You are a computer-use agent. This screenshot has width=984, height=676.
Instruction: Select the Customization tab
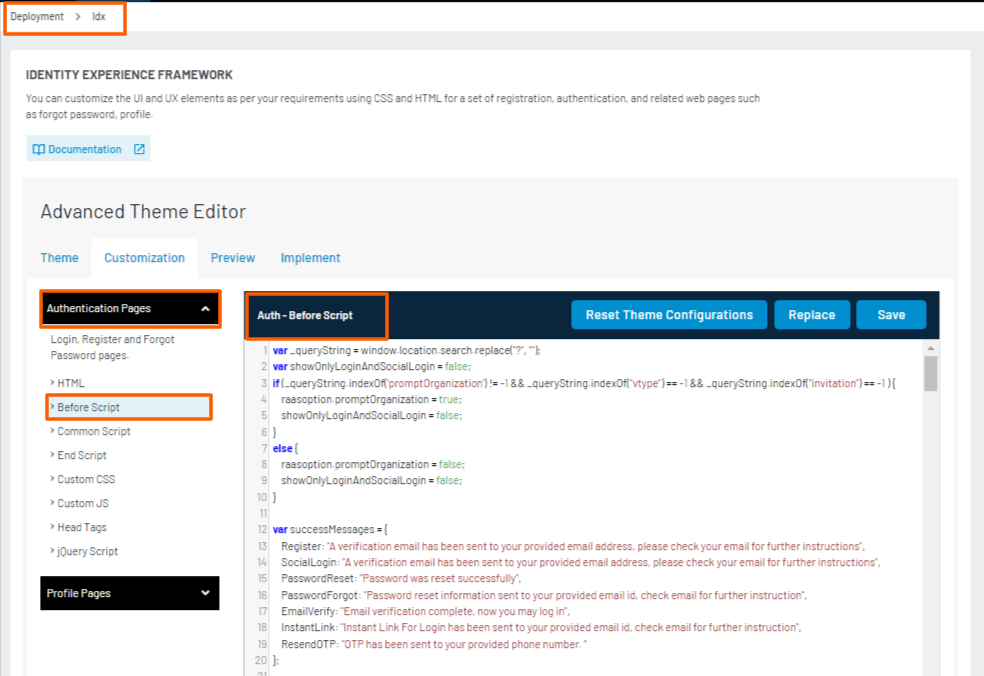tap(144, 258)
